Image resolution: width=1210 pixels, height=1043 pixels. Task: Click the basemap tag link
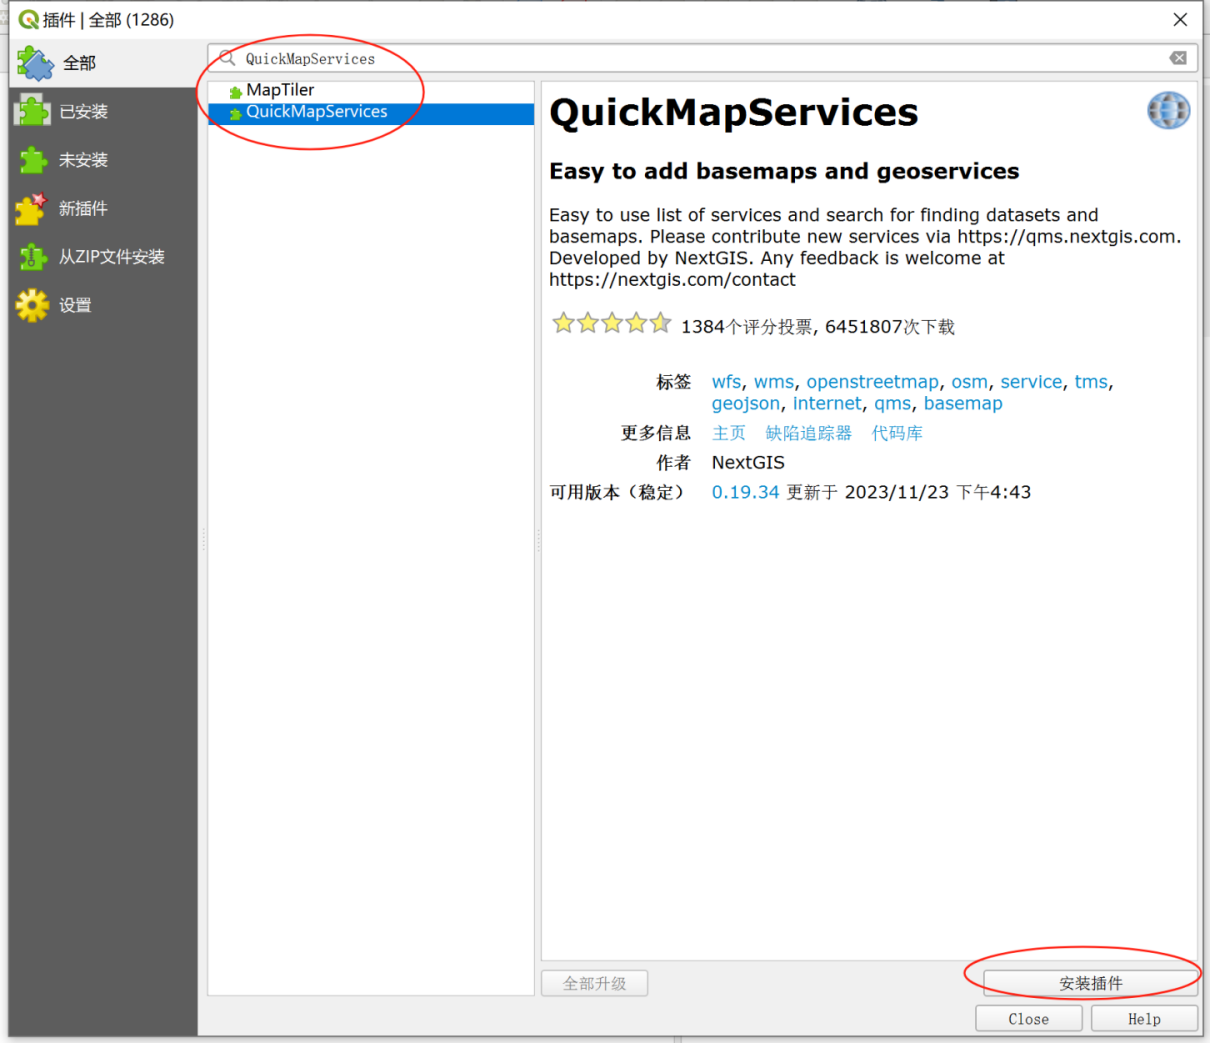(x=963, y=404)
